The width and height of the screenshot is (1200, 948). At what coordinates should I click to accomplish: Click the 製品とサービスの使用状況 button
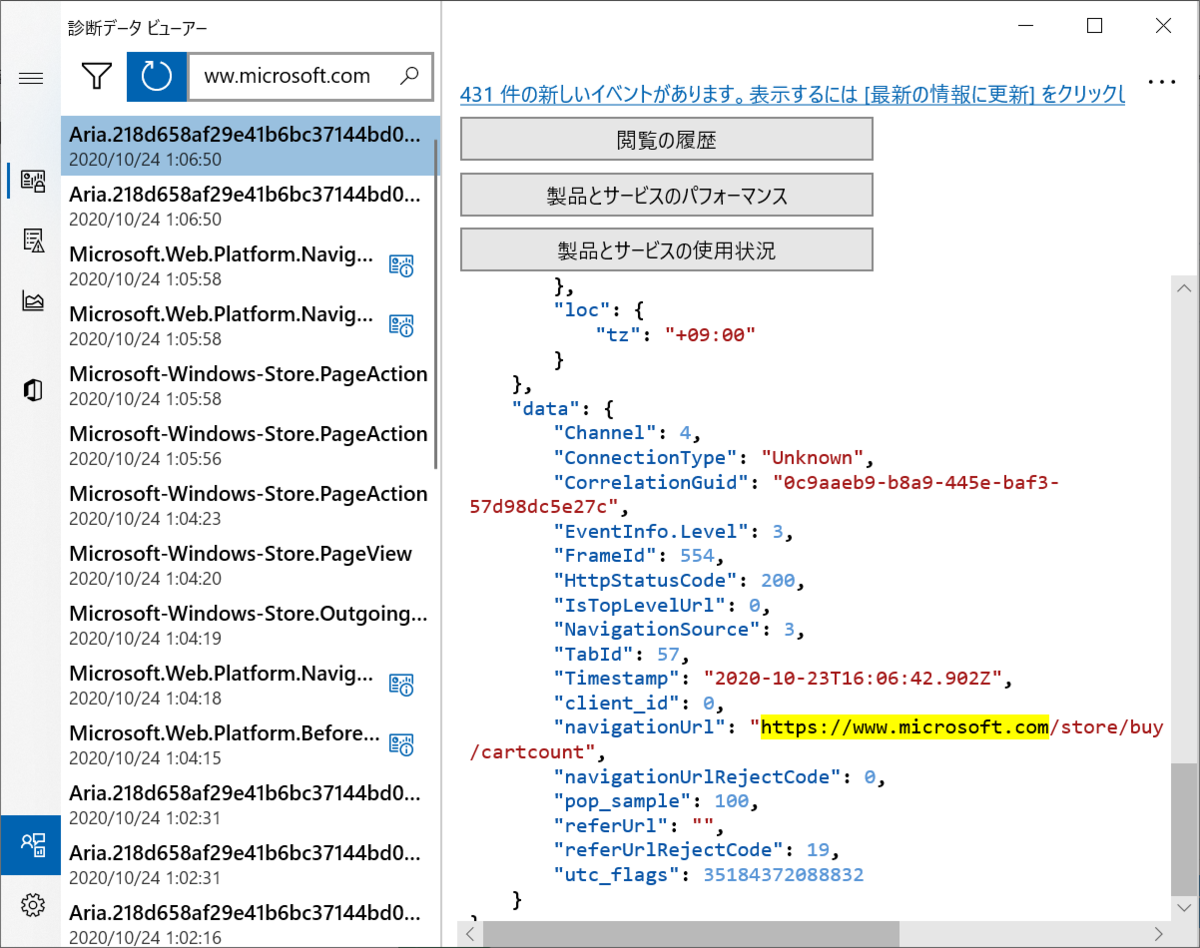(x=666, y=250)
